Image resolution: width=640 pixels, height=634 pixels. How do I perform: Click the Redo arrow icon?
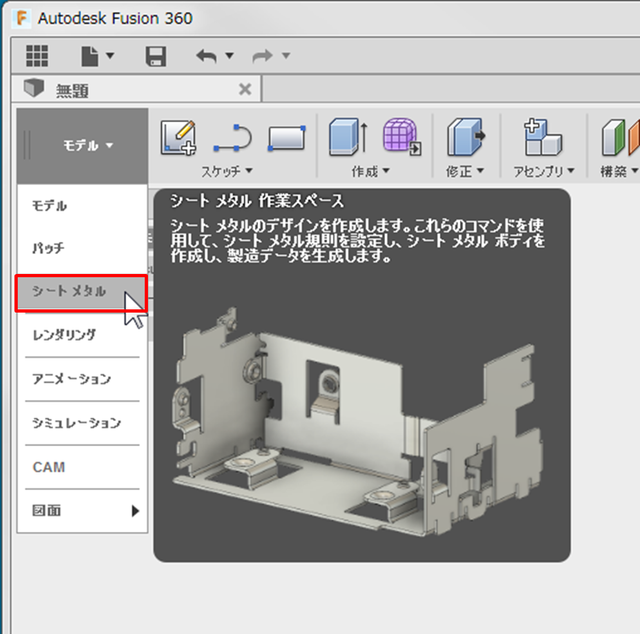click(262, 56)
